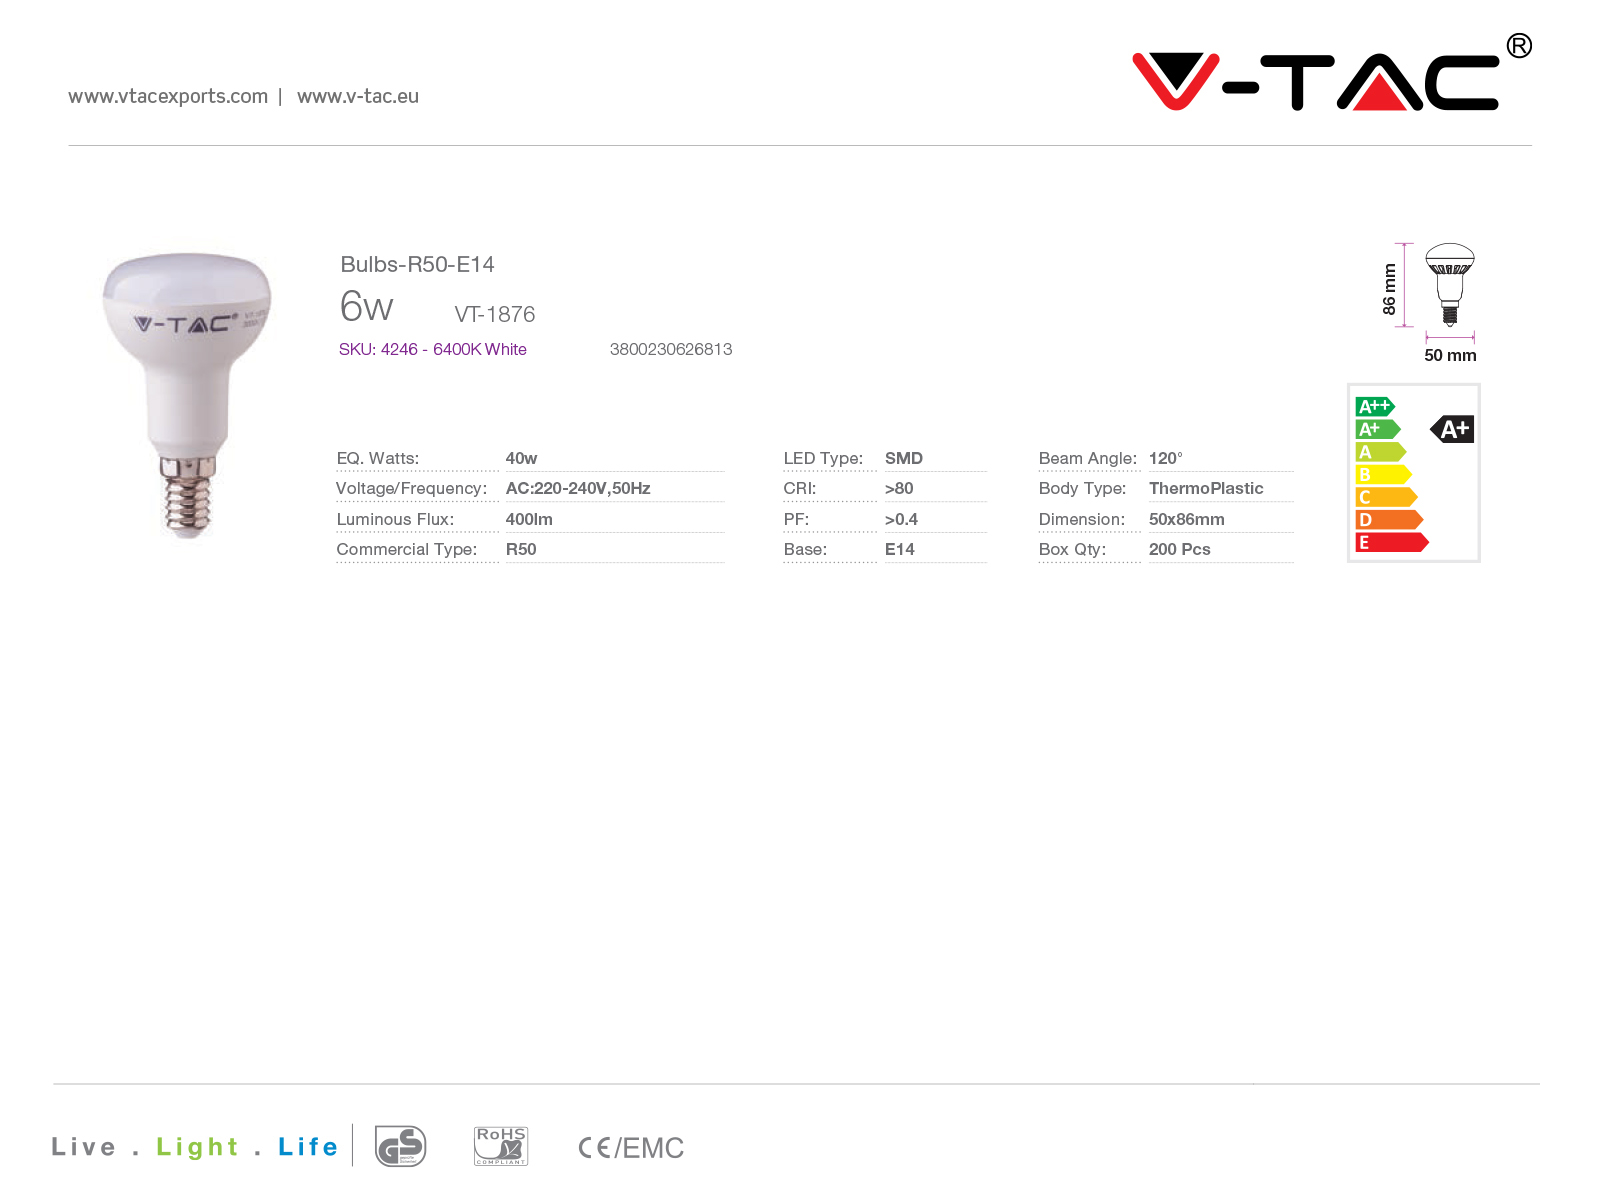Click the RoHS compliant icon
Viewport: 1600px width, 1200px height.
coord(501,1146)
